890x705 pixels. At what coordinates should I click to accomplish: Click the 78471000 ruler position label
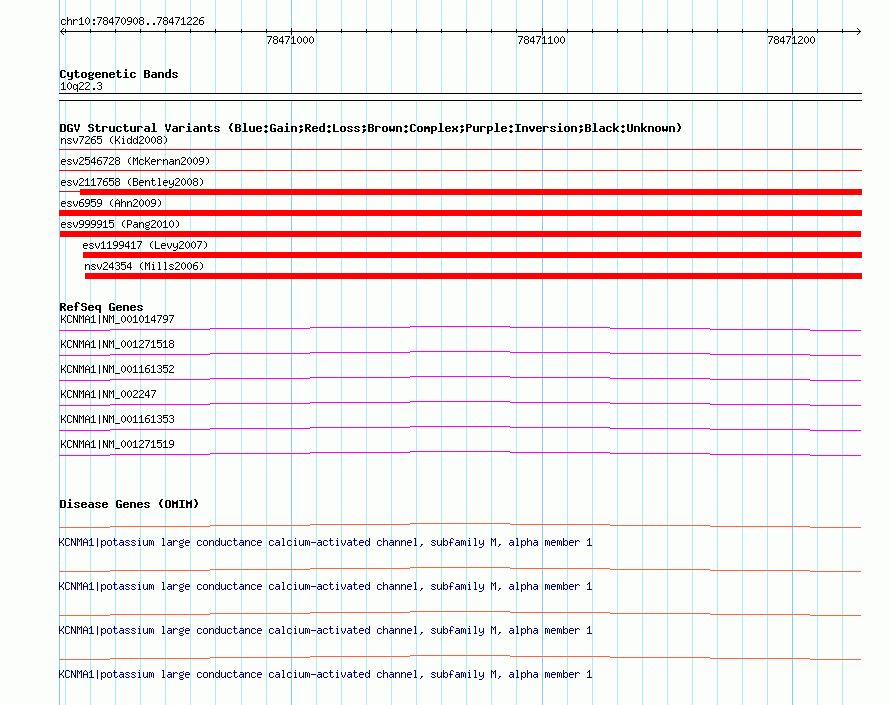(290, 40)
